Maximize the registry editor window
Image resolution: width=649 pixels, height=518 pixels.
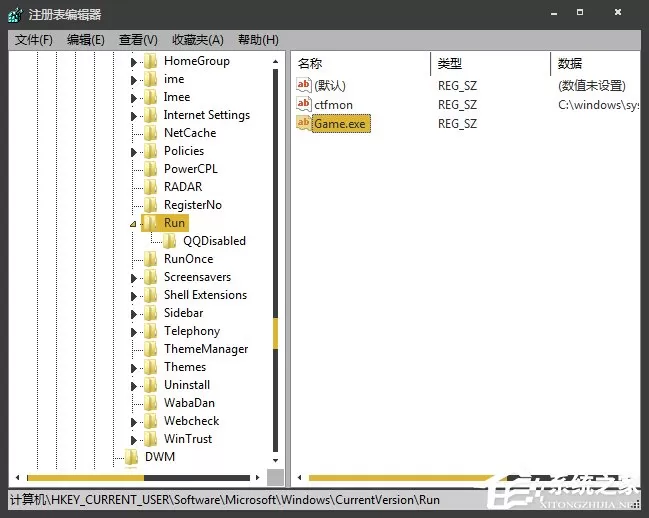coord(580,12)
